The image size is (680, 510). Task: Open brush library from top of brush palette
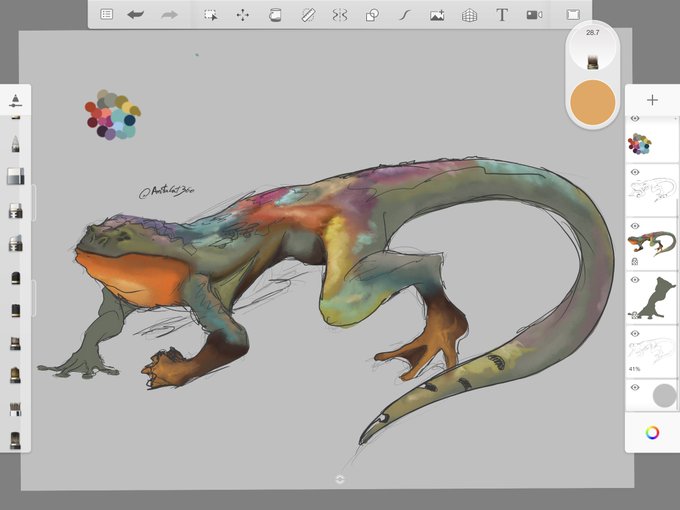(x=16, y=100)
